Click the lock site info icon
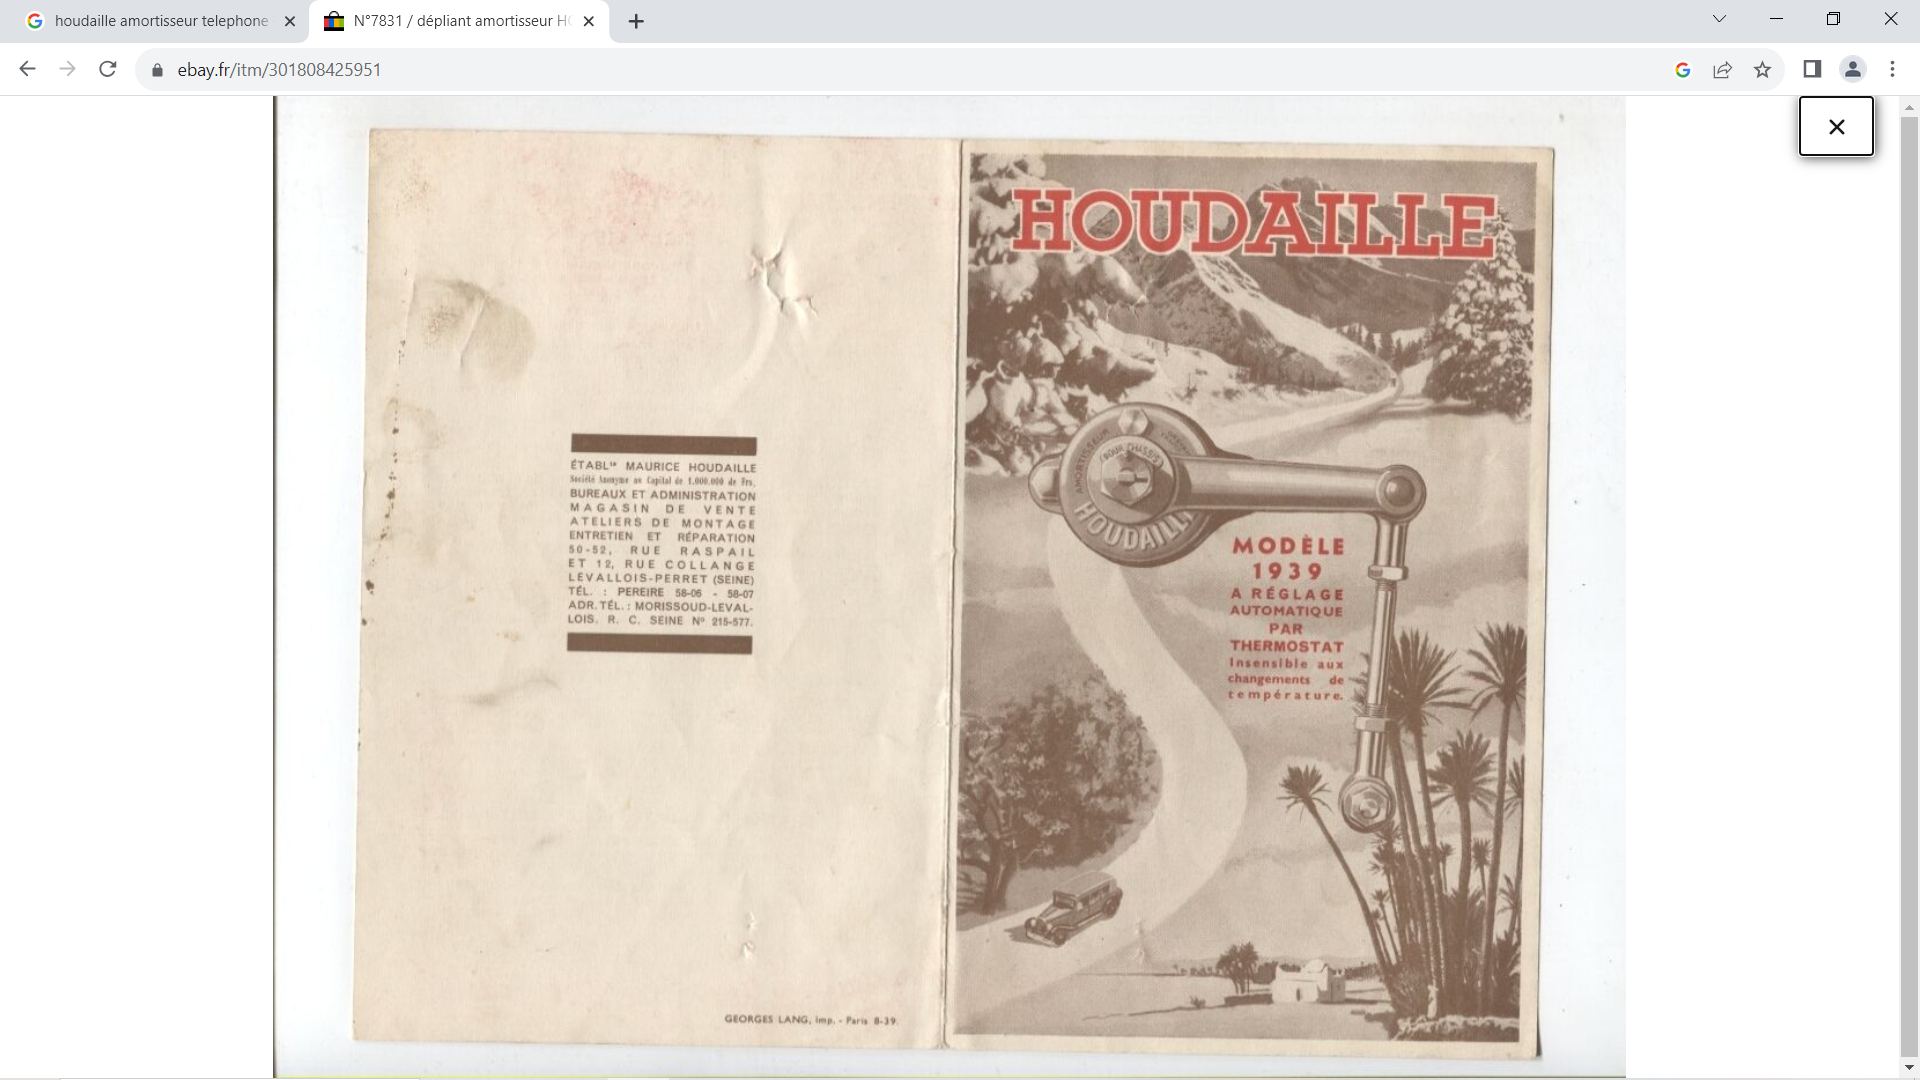Screen dimensions: 1920x1080 pos(157,70)
